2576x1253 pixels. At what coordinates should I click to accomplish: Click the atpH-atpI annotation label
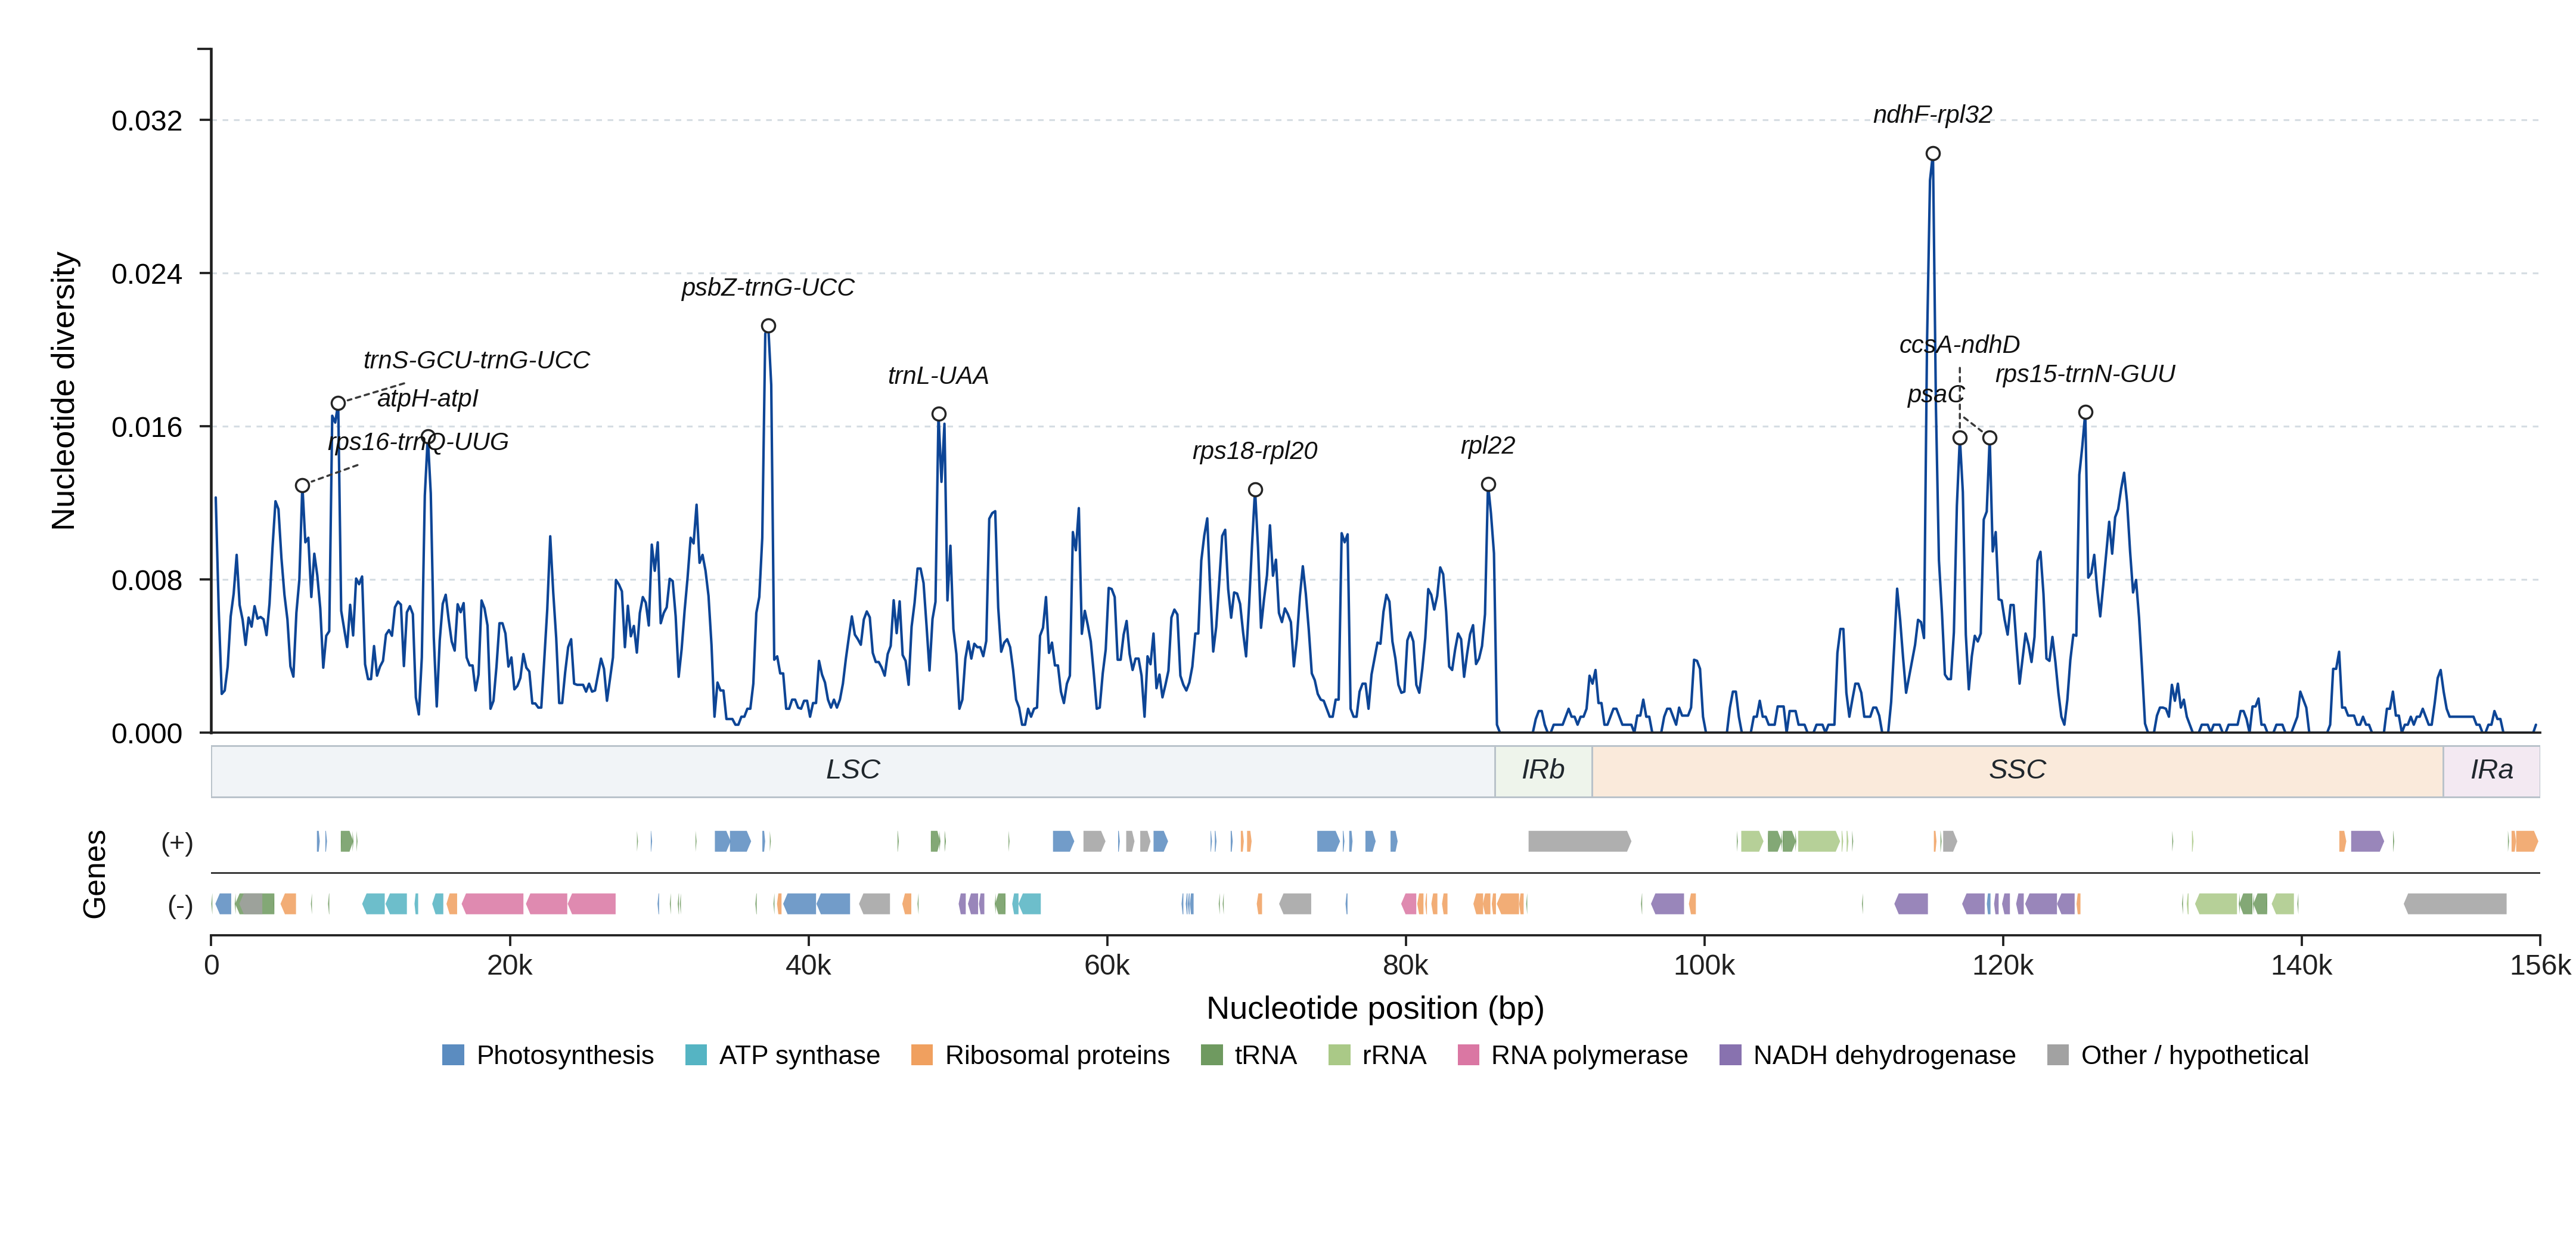point(428,399)
